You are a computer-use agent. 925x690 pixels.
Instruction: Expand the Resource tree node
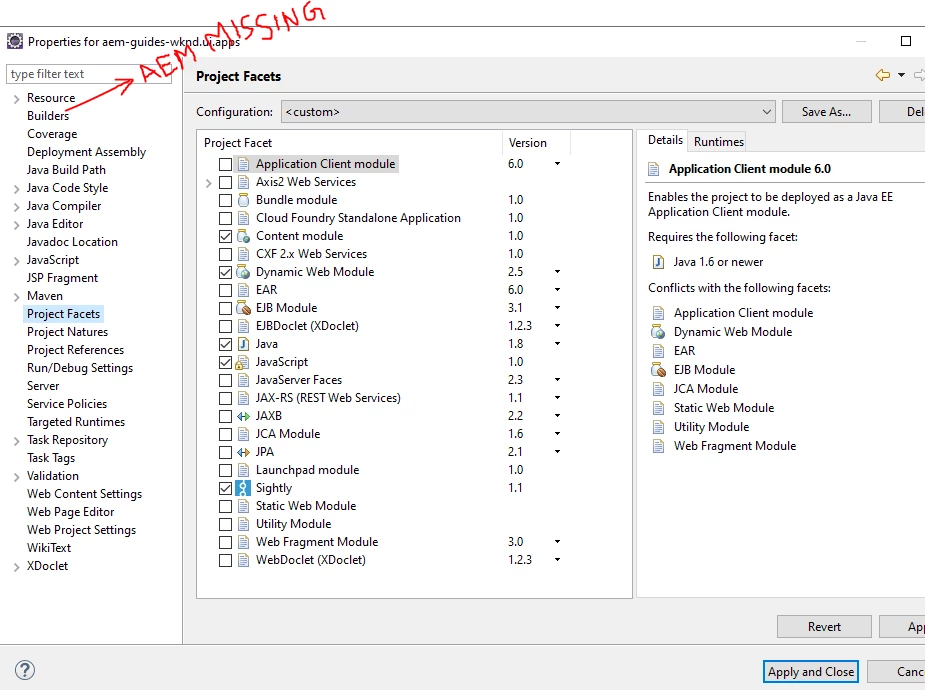point(17,99)
